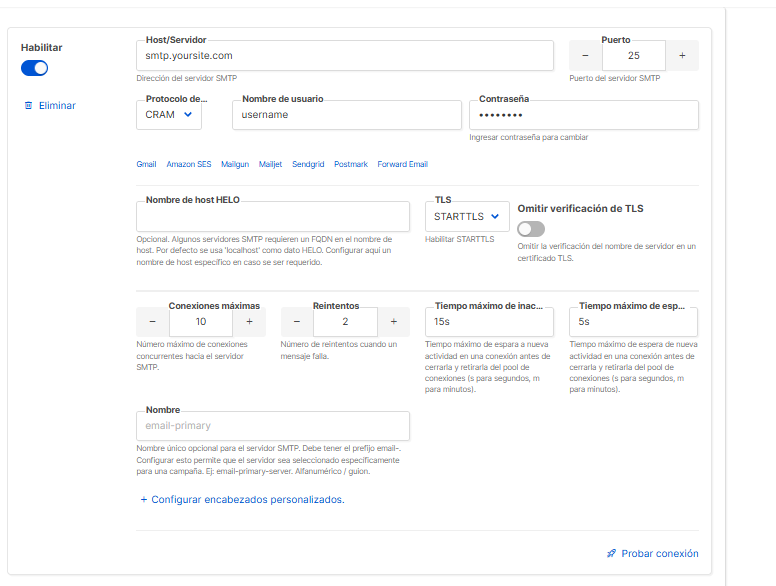Pick the Sendgrid preset link

308,164
